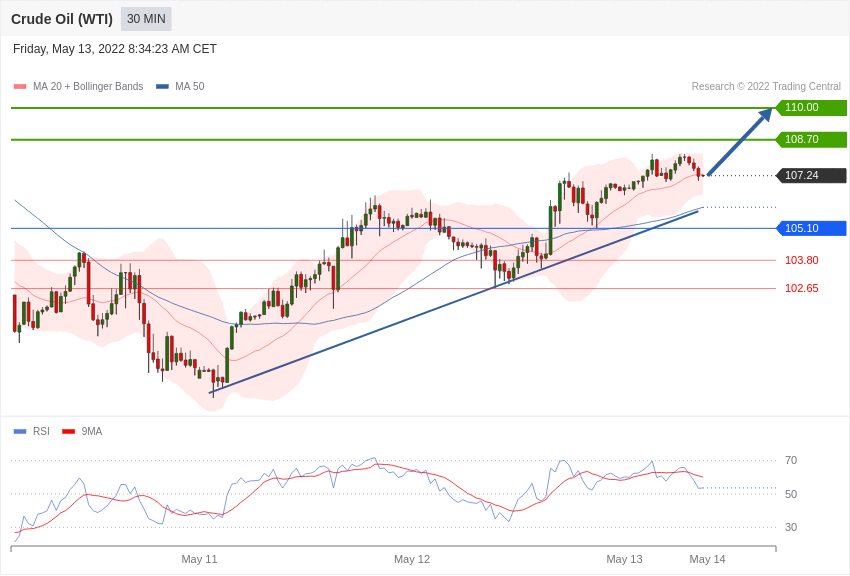The image size is (850, 576).
Task: Click the black 107.24 current price tag
Action: 811,176
